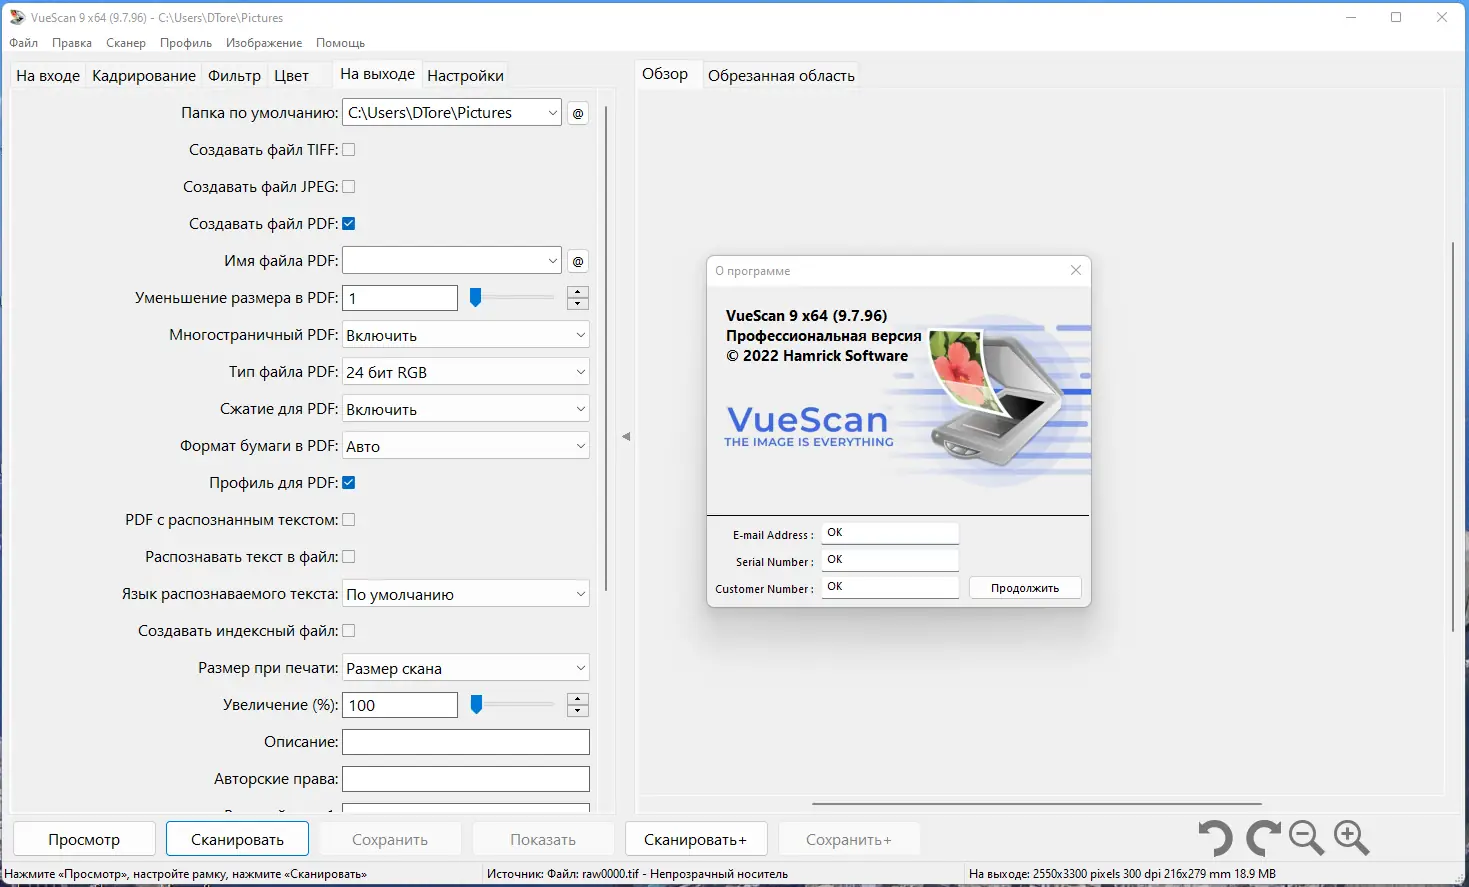Zoom into the scan preview
Viewport: 1469px width, 887px height.
1352,838
